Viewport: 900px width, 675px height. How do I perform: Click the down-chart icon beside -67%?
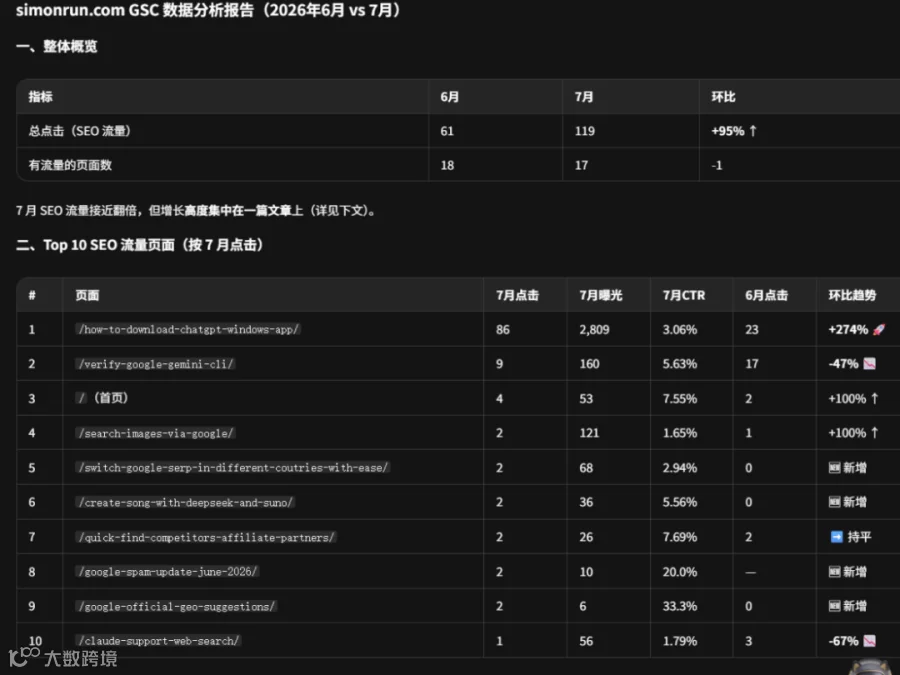pos(870,641)
